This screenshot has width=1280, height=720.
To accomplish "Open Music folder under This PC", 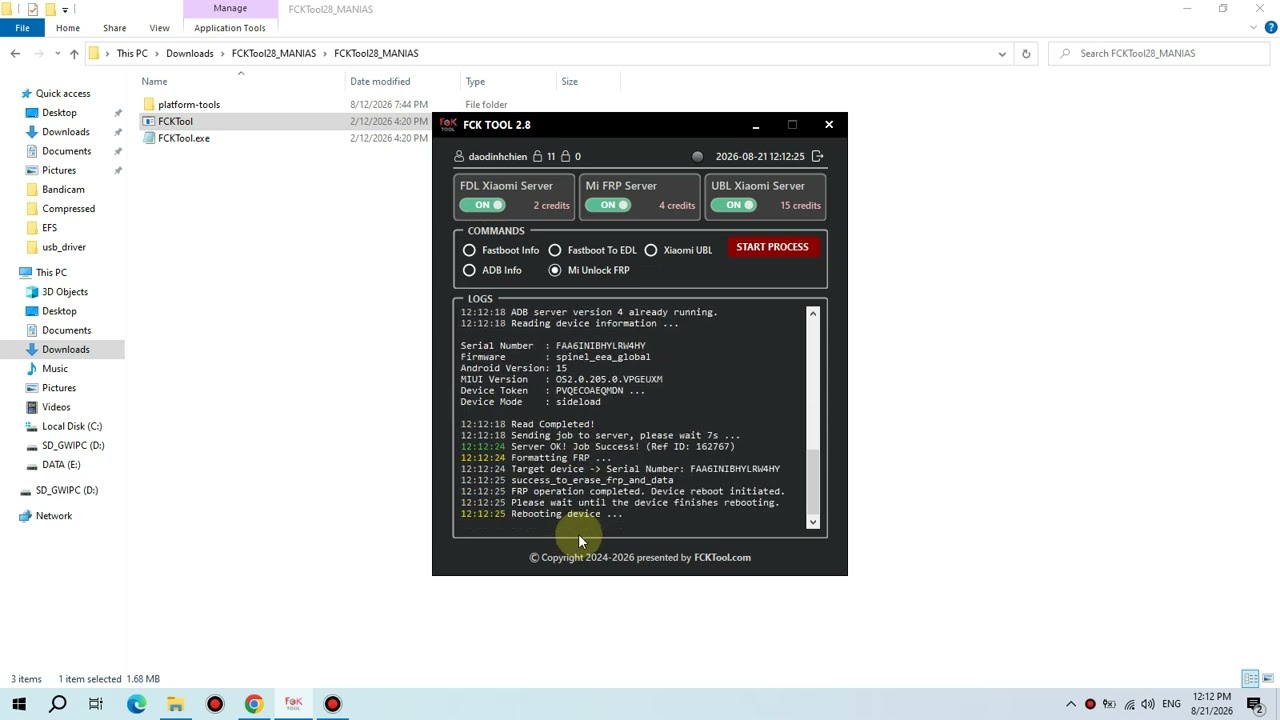I will tap(55, 368).
